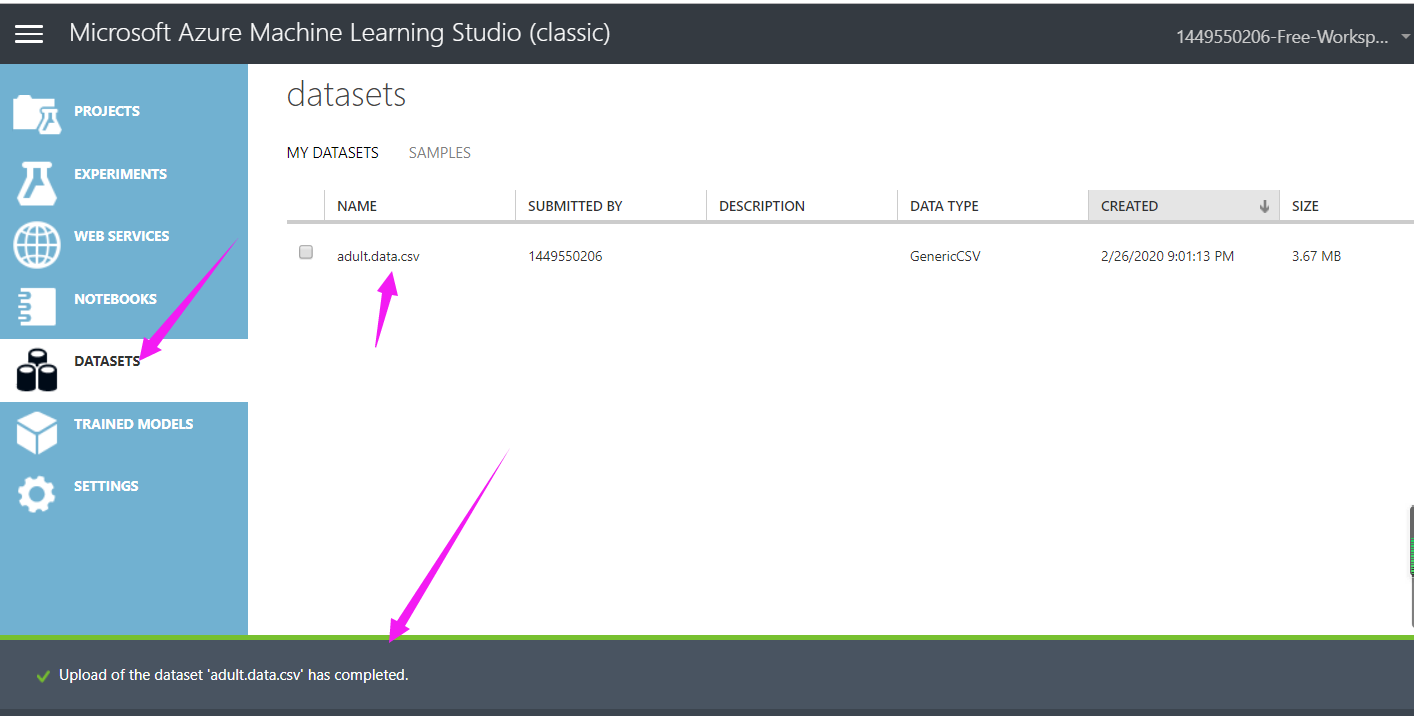
Task: Click the green upload-completed checkmark icon
Action: 43,676
